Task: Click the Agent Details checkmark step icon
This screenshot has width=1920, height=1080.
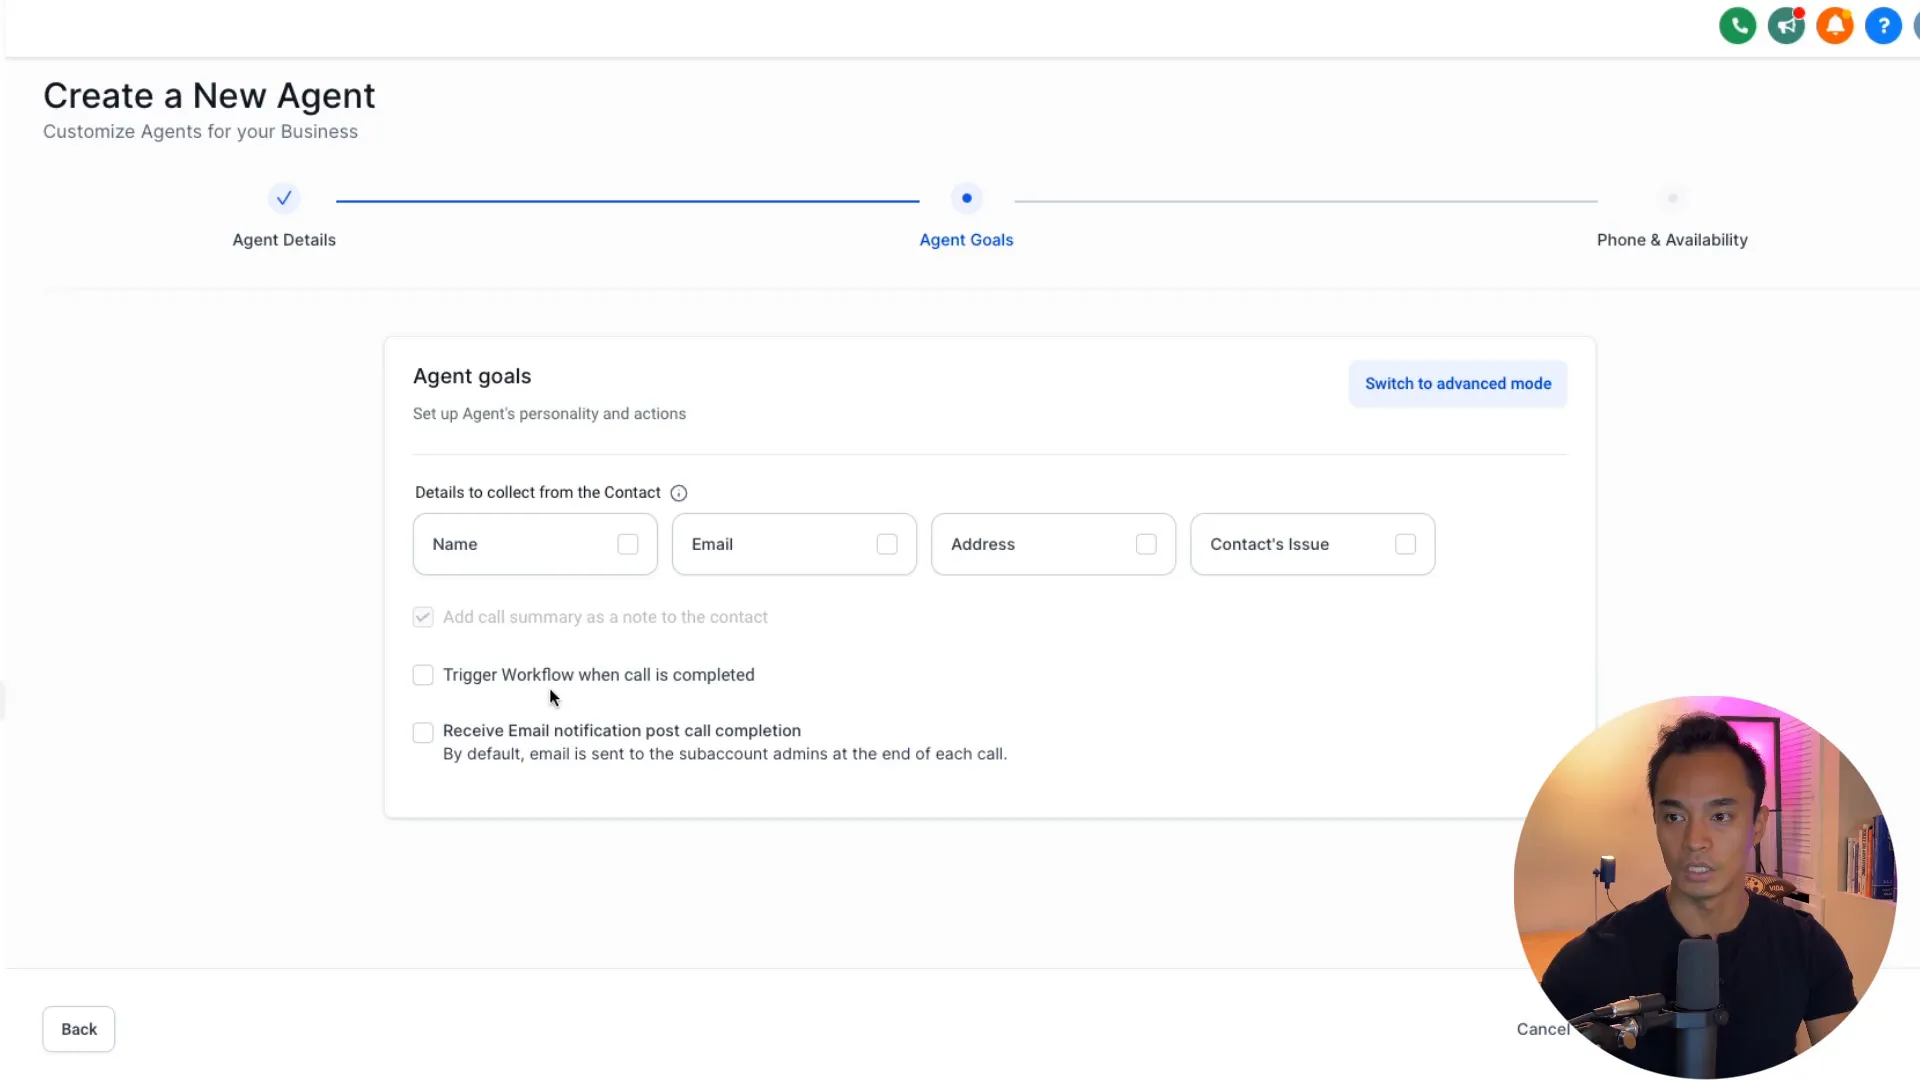Action: 284,198
